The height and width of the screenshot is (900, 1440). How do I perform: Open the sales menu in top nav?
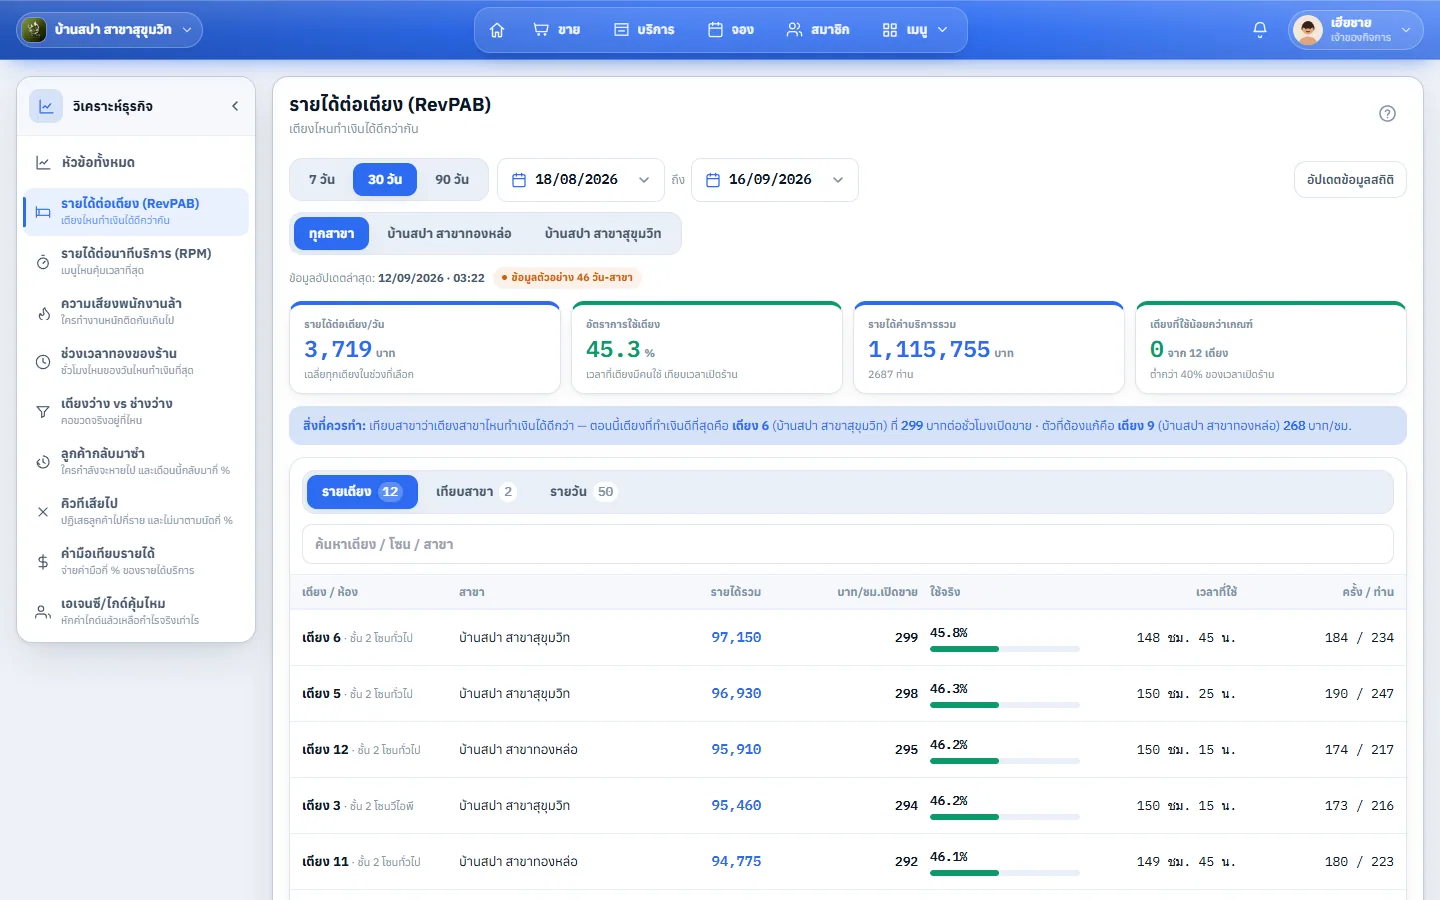tap(557, 30)
